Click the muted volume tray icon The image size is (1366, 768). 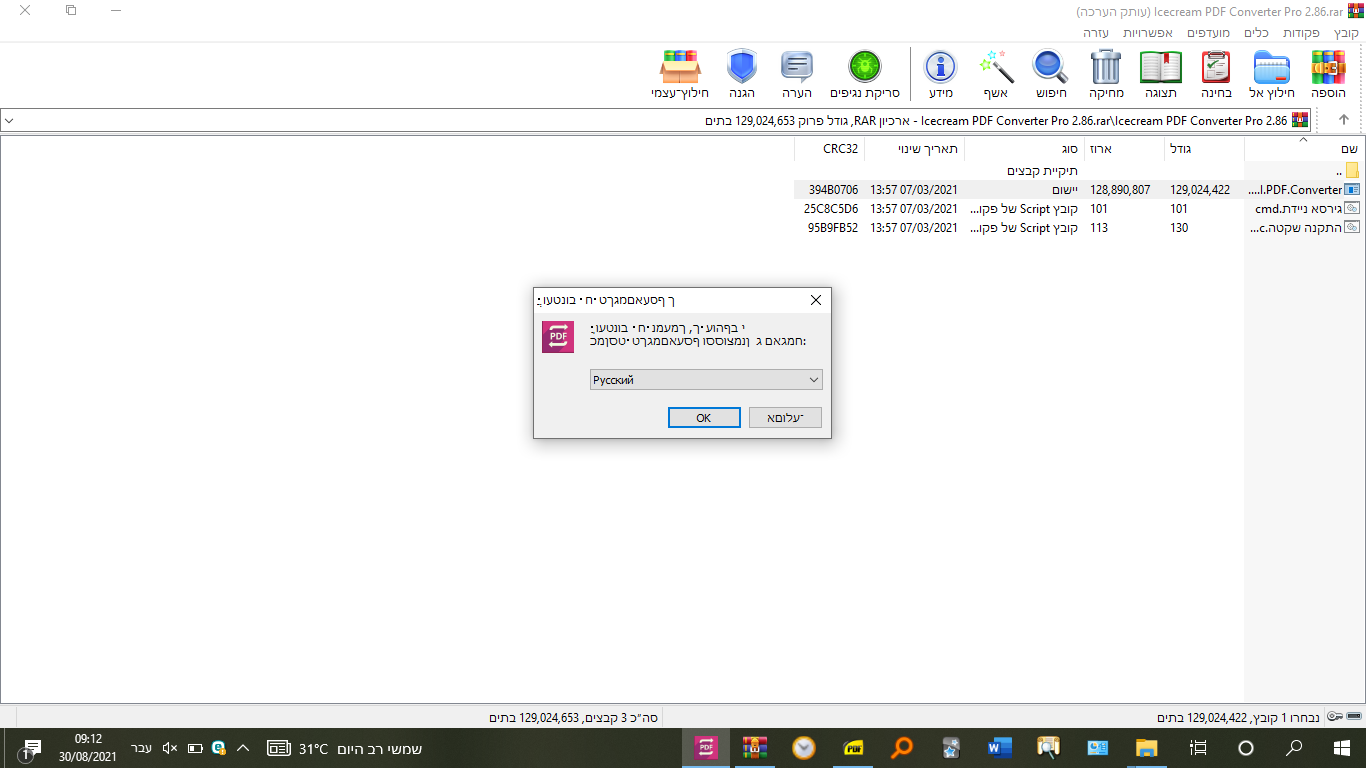(169, 748)
